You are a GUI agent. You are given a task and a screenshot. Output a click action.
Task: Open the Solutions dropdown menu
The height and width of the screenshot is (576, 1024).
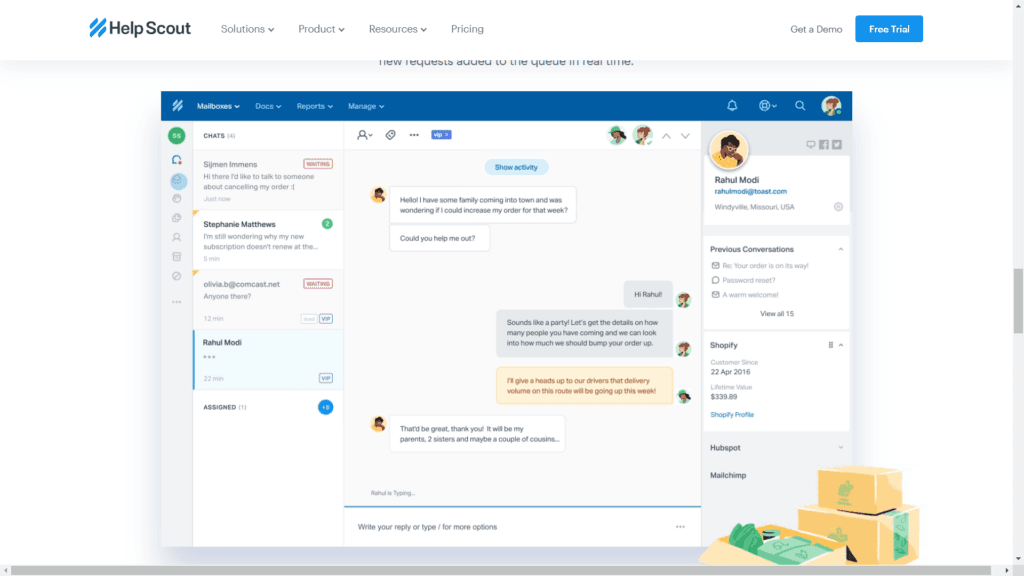[x=247, y=29]
